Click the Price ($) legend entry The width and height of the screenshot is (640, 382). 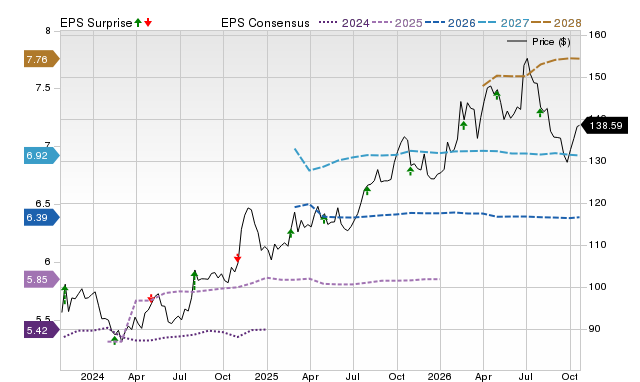(539, 42)
